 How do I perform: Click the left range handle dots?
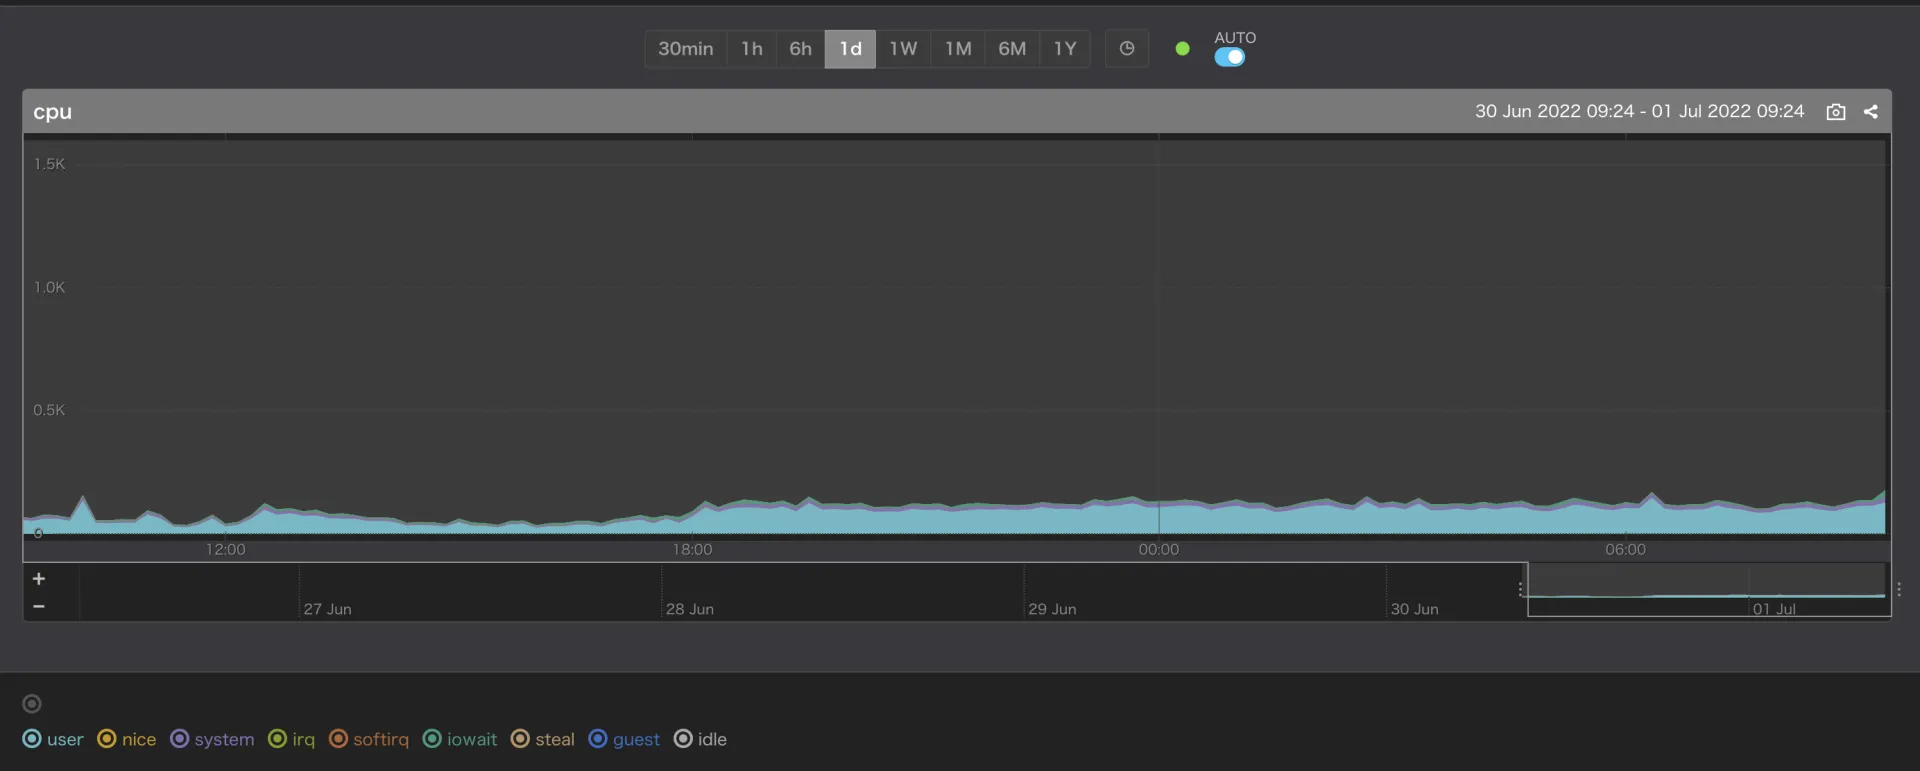1521,590
